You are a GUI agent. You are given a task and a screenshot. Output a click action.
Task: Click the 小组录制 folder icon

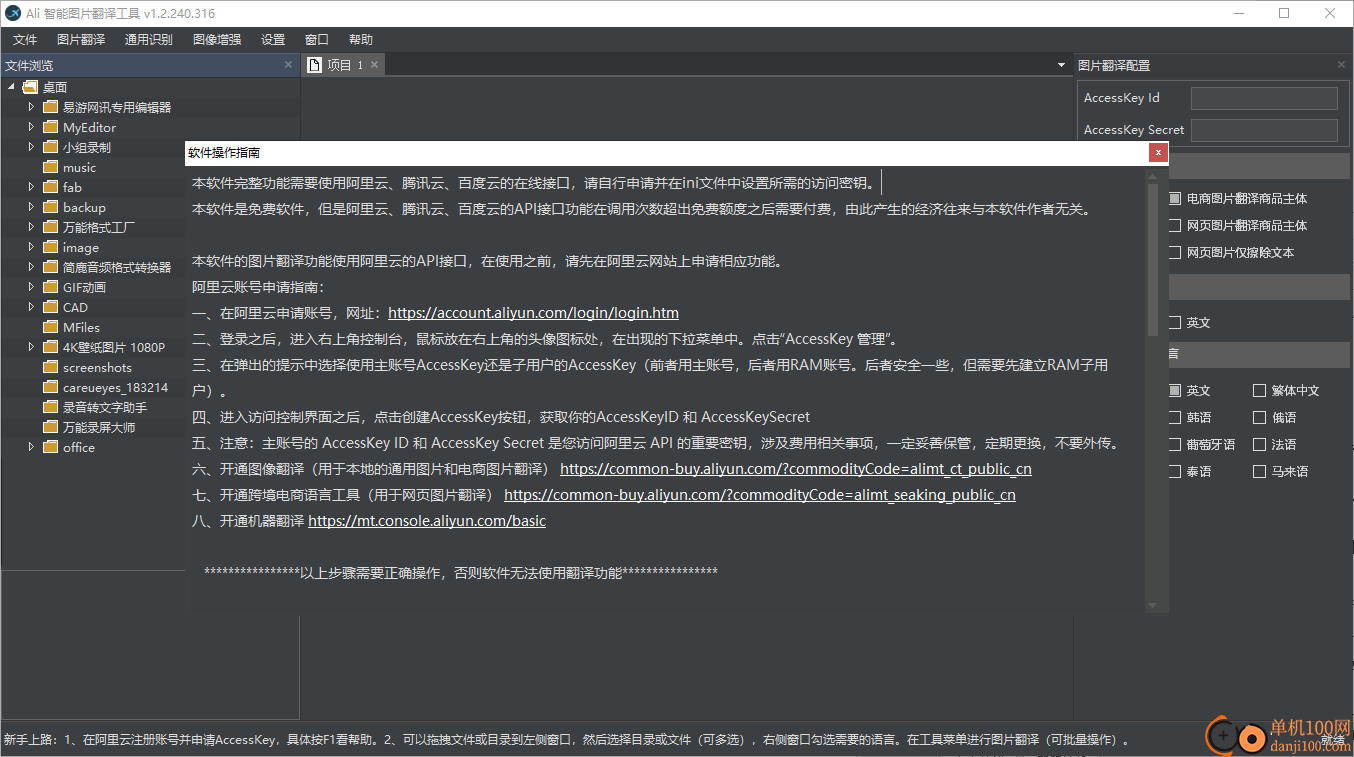51,147
